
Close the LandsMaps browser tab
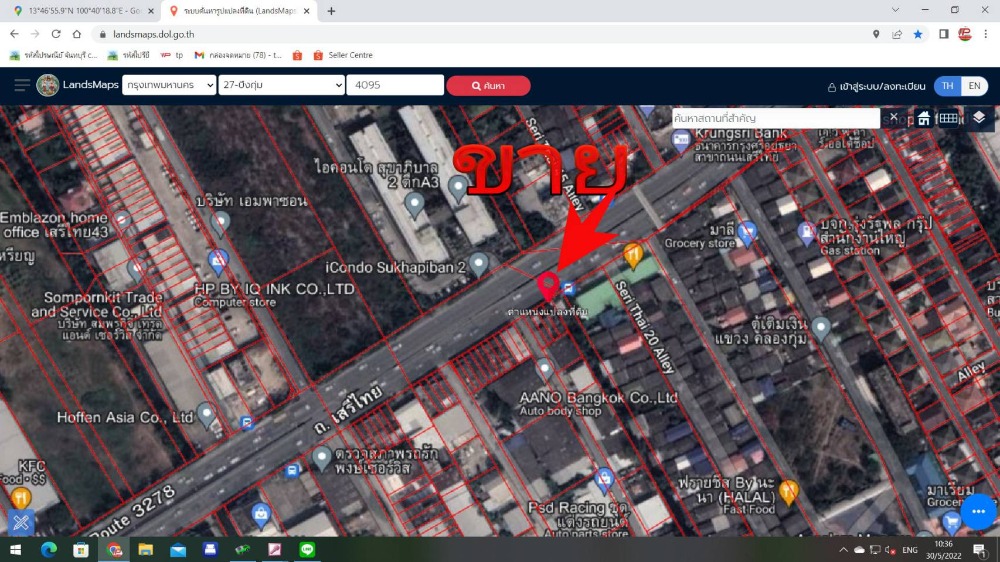click(306, 11)
